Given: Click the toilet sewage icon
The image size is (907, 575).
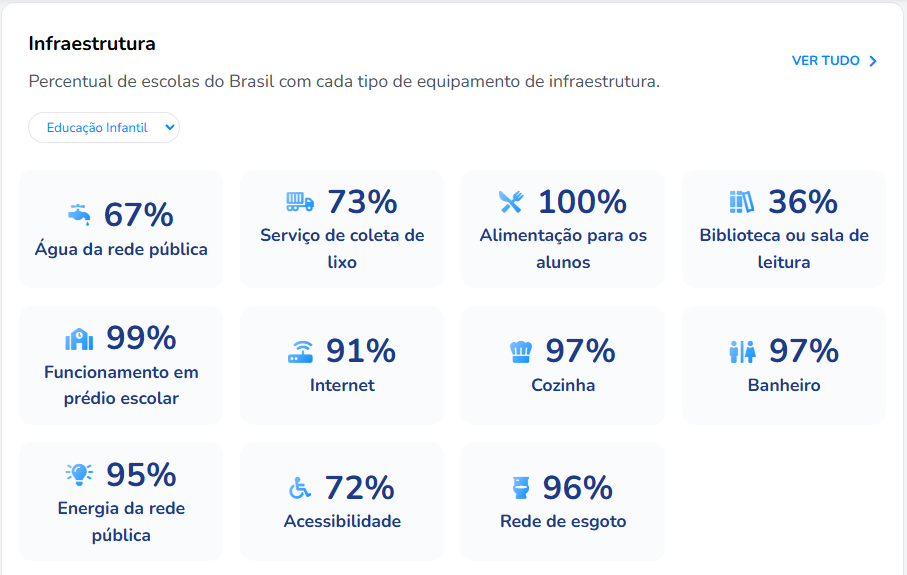Looking at the screenshot, I should [x=520, y=488].
